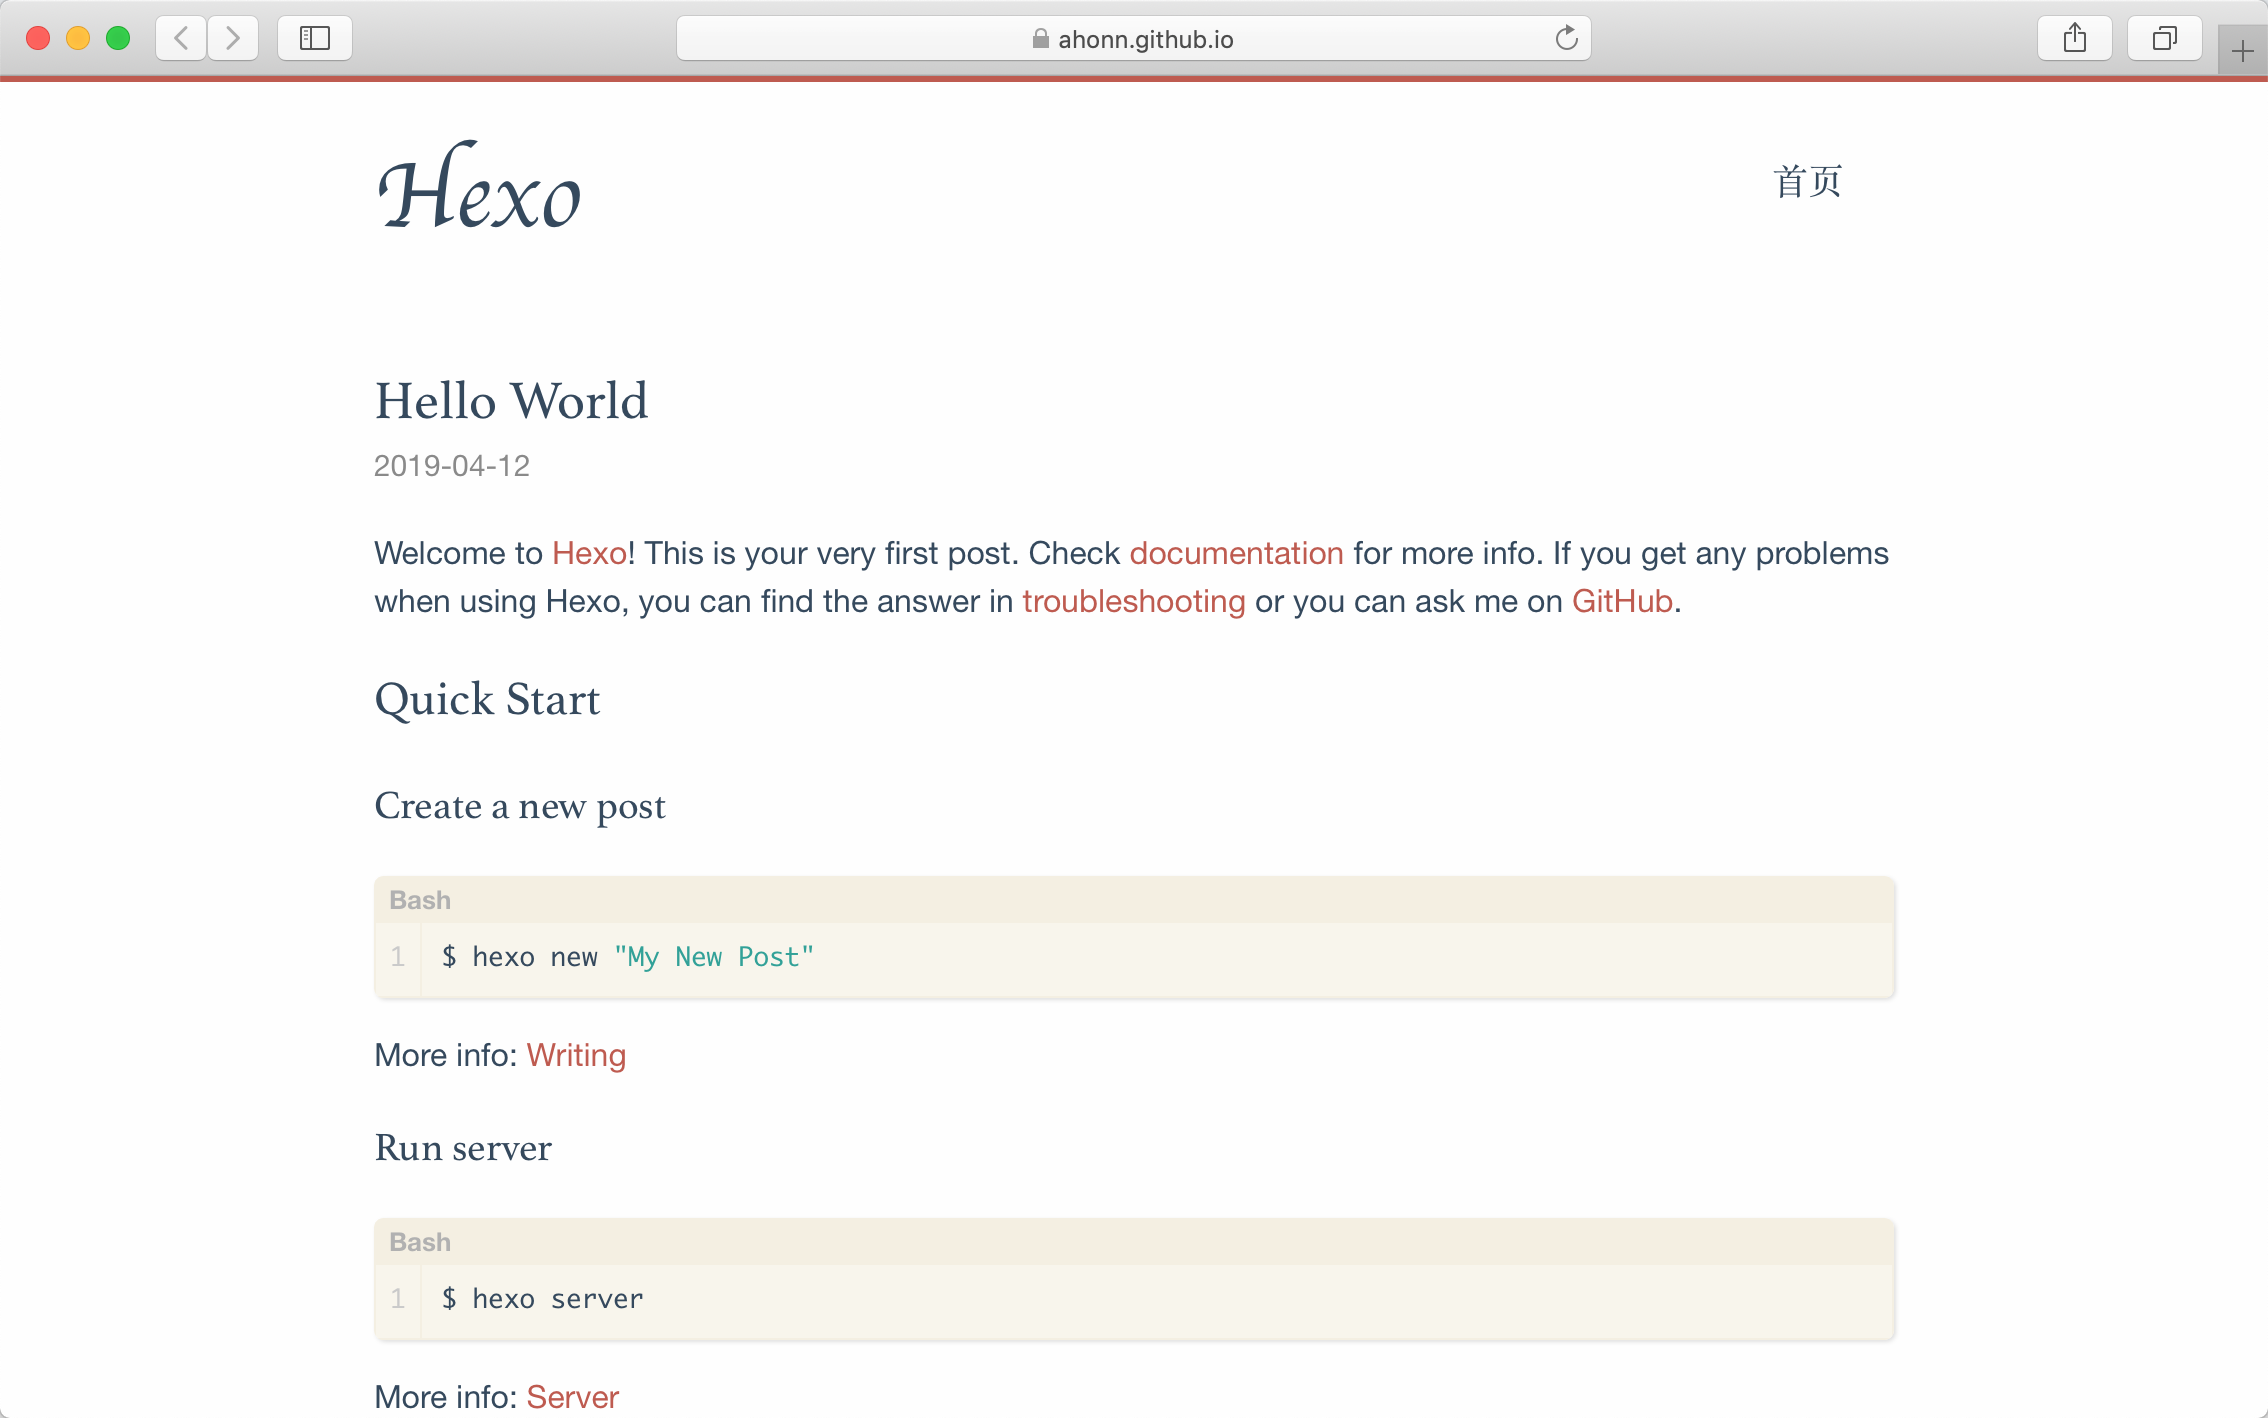Open the documentation link
The image size is (2268, 1418).
[x=1236, y=553]
